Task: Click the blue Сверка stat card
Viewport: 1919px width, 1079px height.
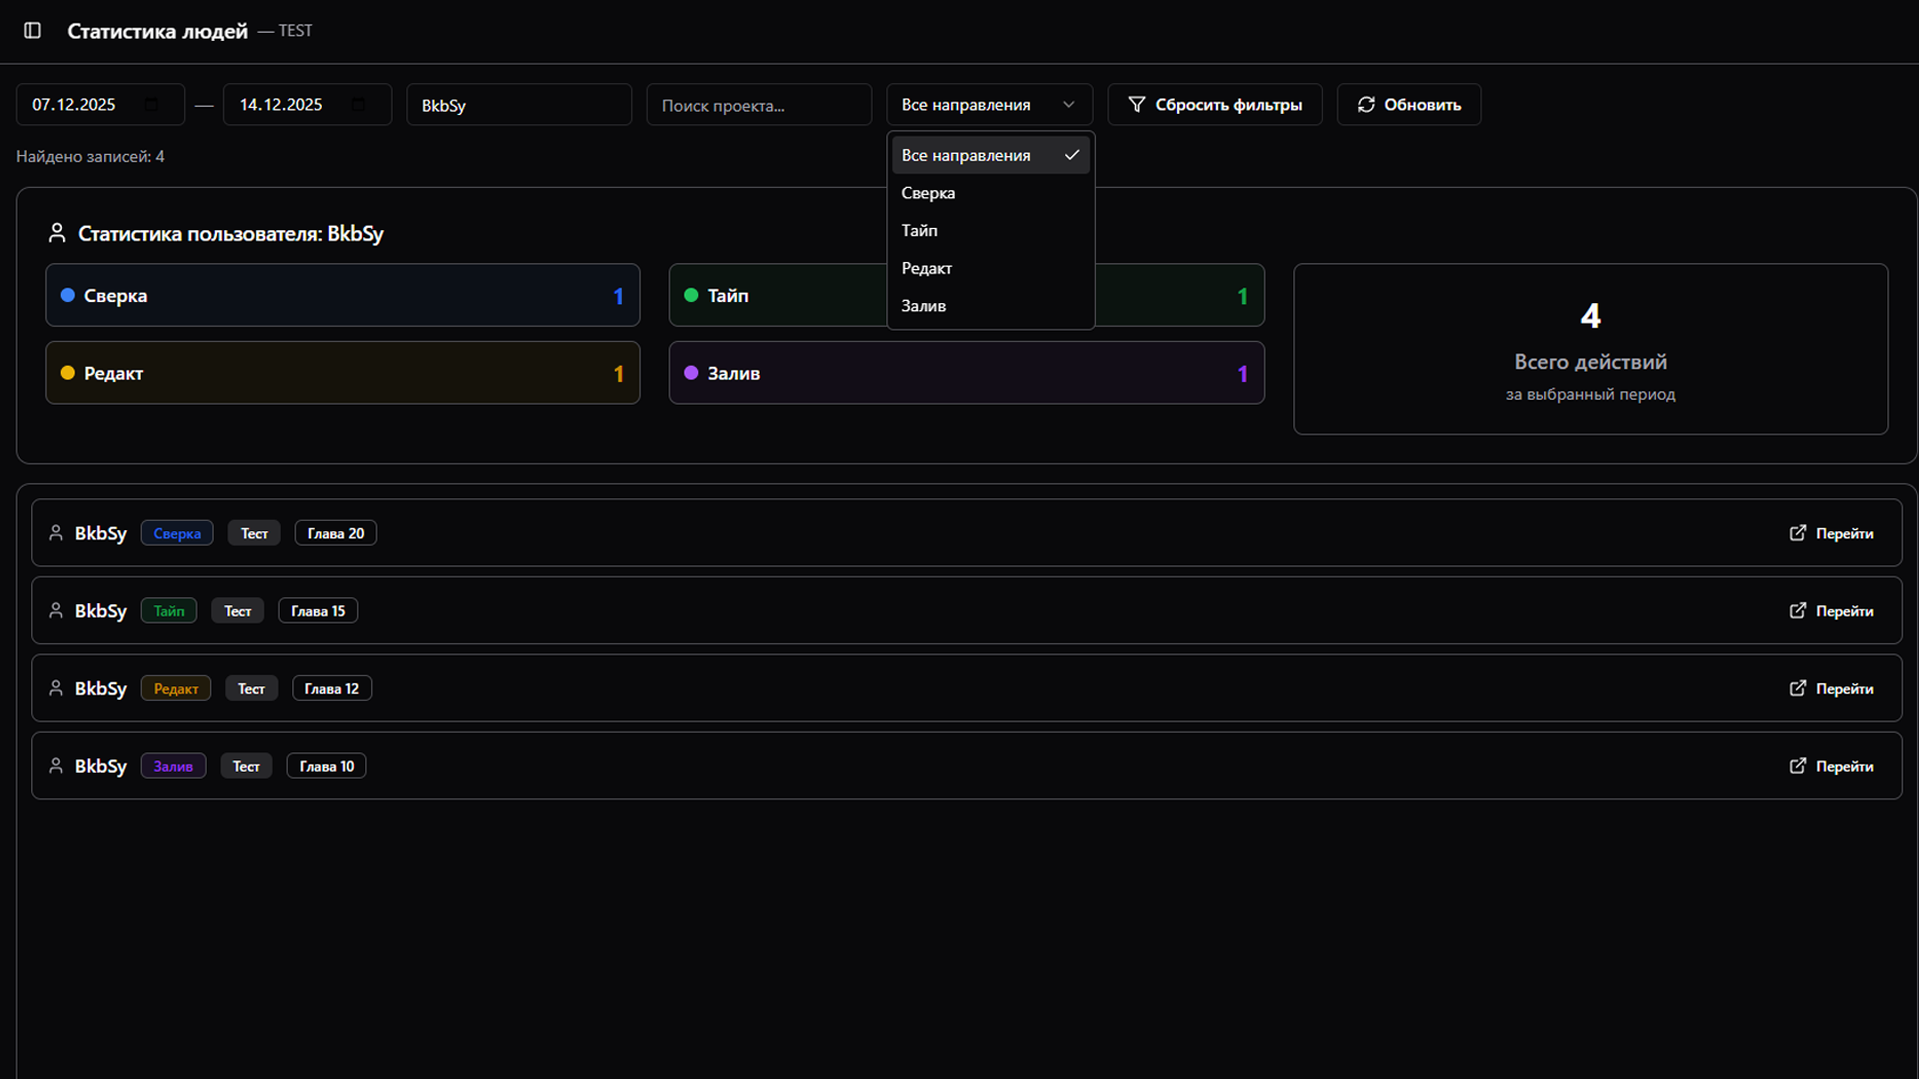Action: pos(342,296)
